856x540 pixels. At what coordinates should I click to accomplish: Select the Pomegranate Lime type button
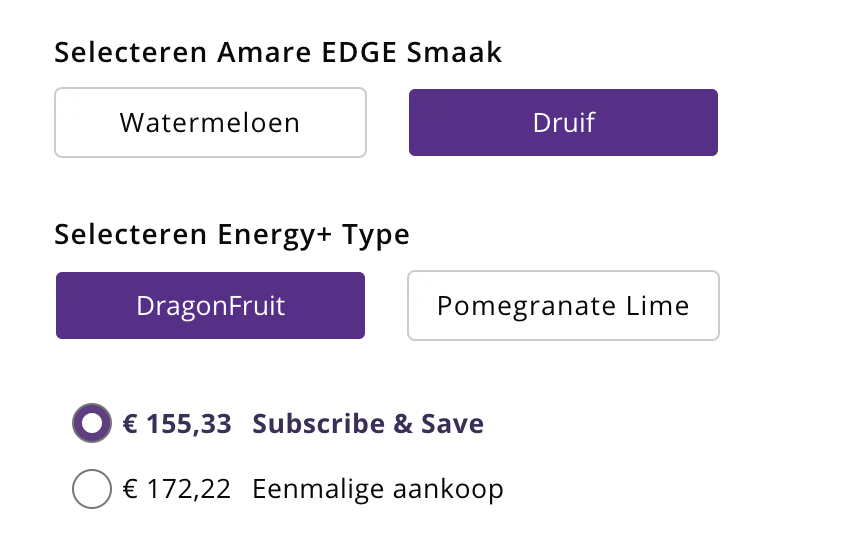tap(563, 306)
